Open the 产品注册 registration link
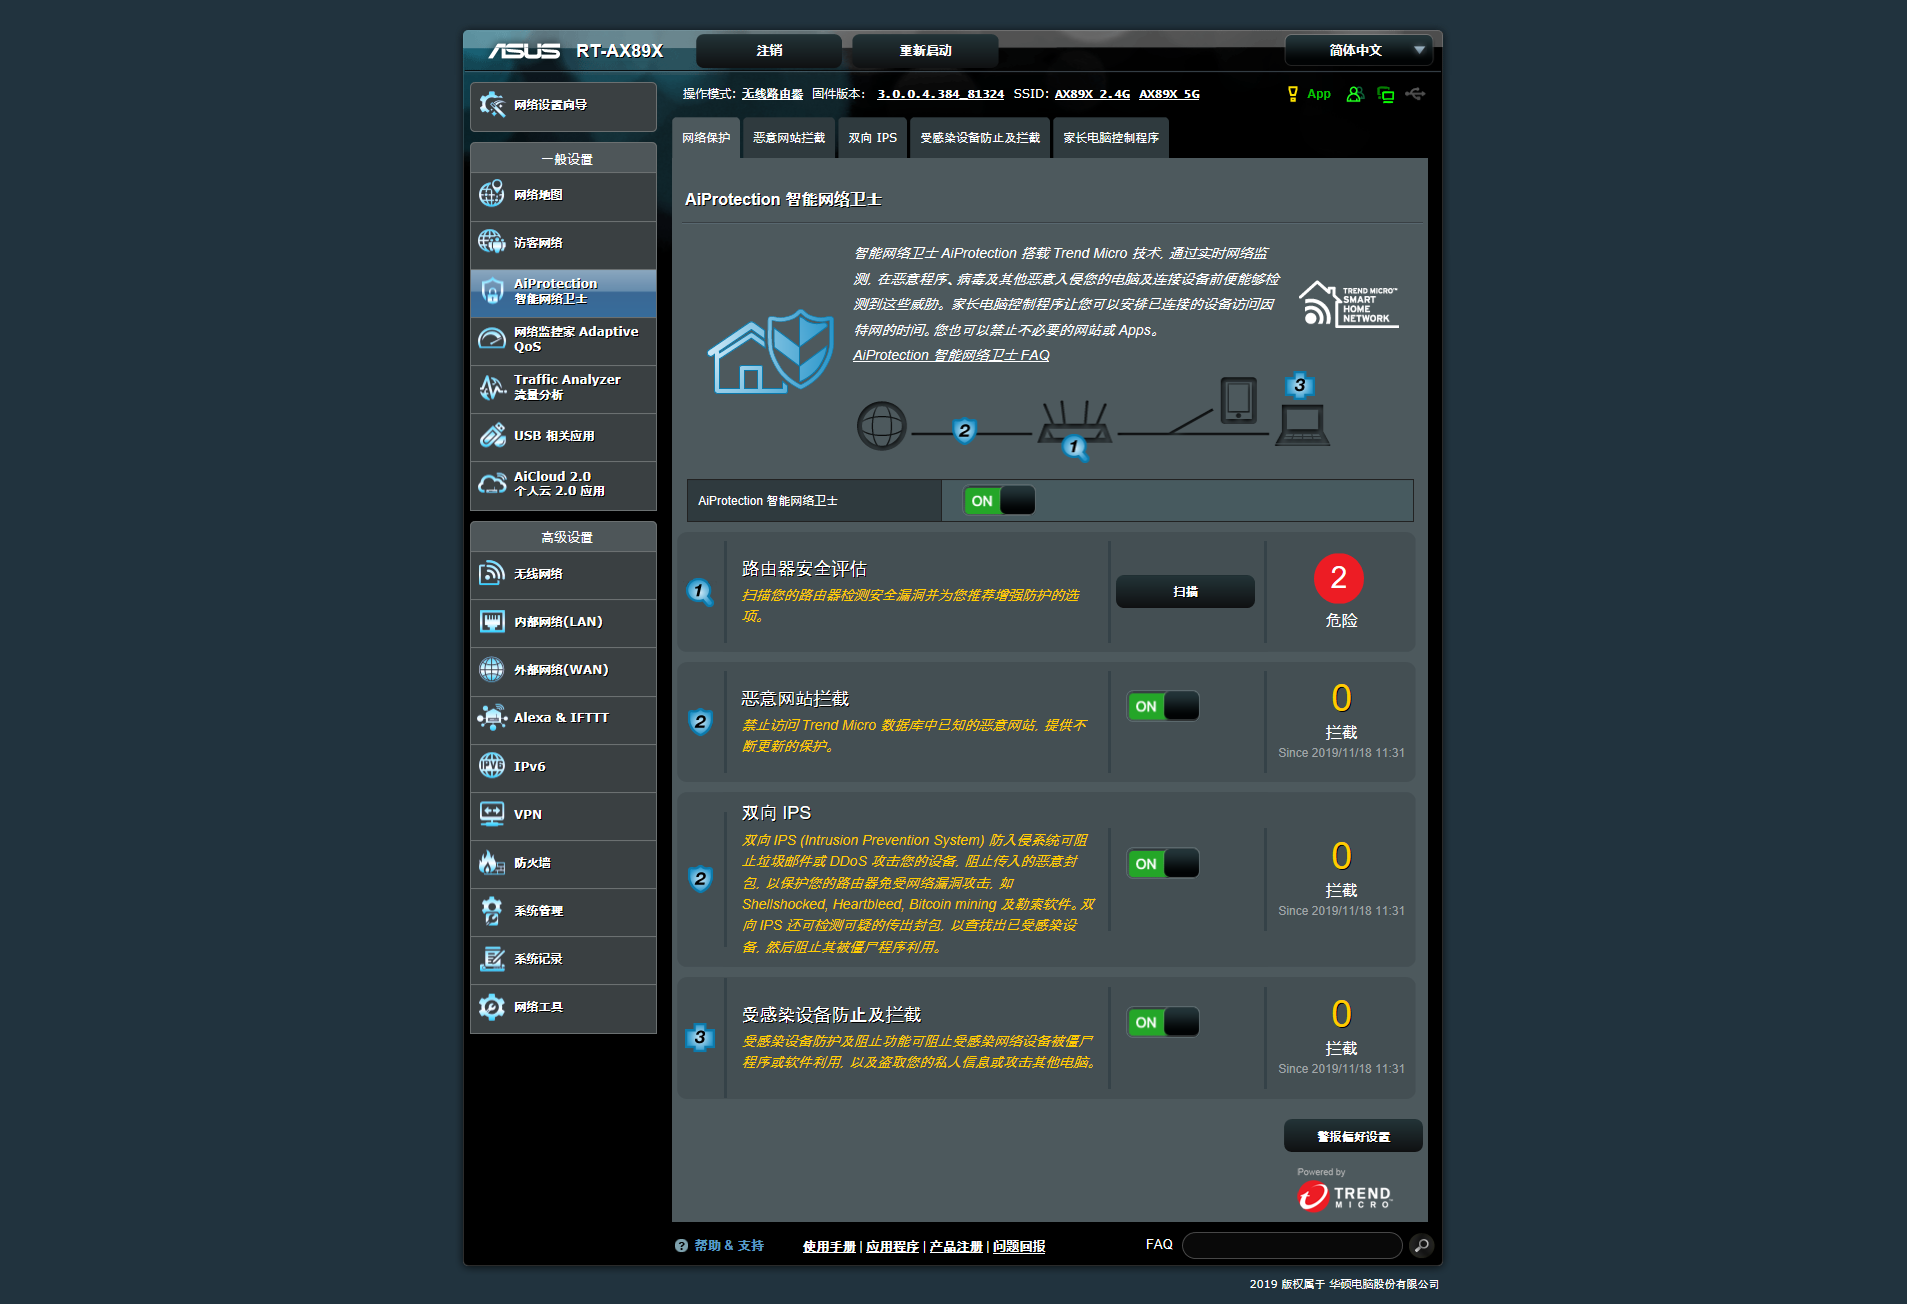 tap(956, 1246)
